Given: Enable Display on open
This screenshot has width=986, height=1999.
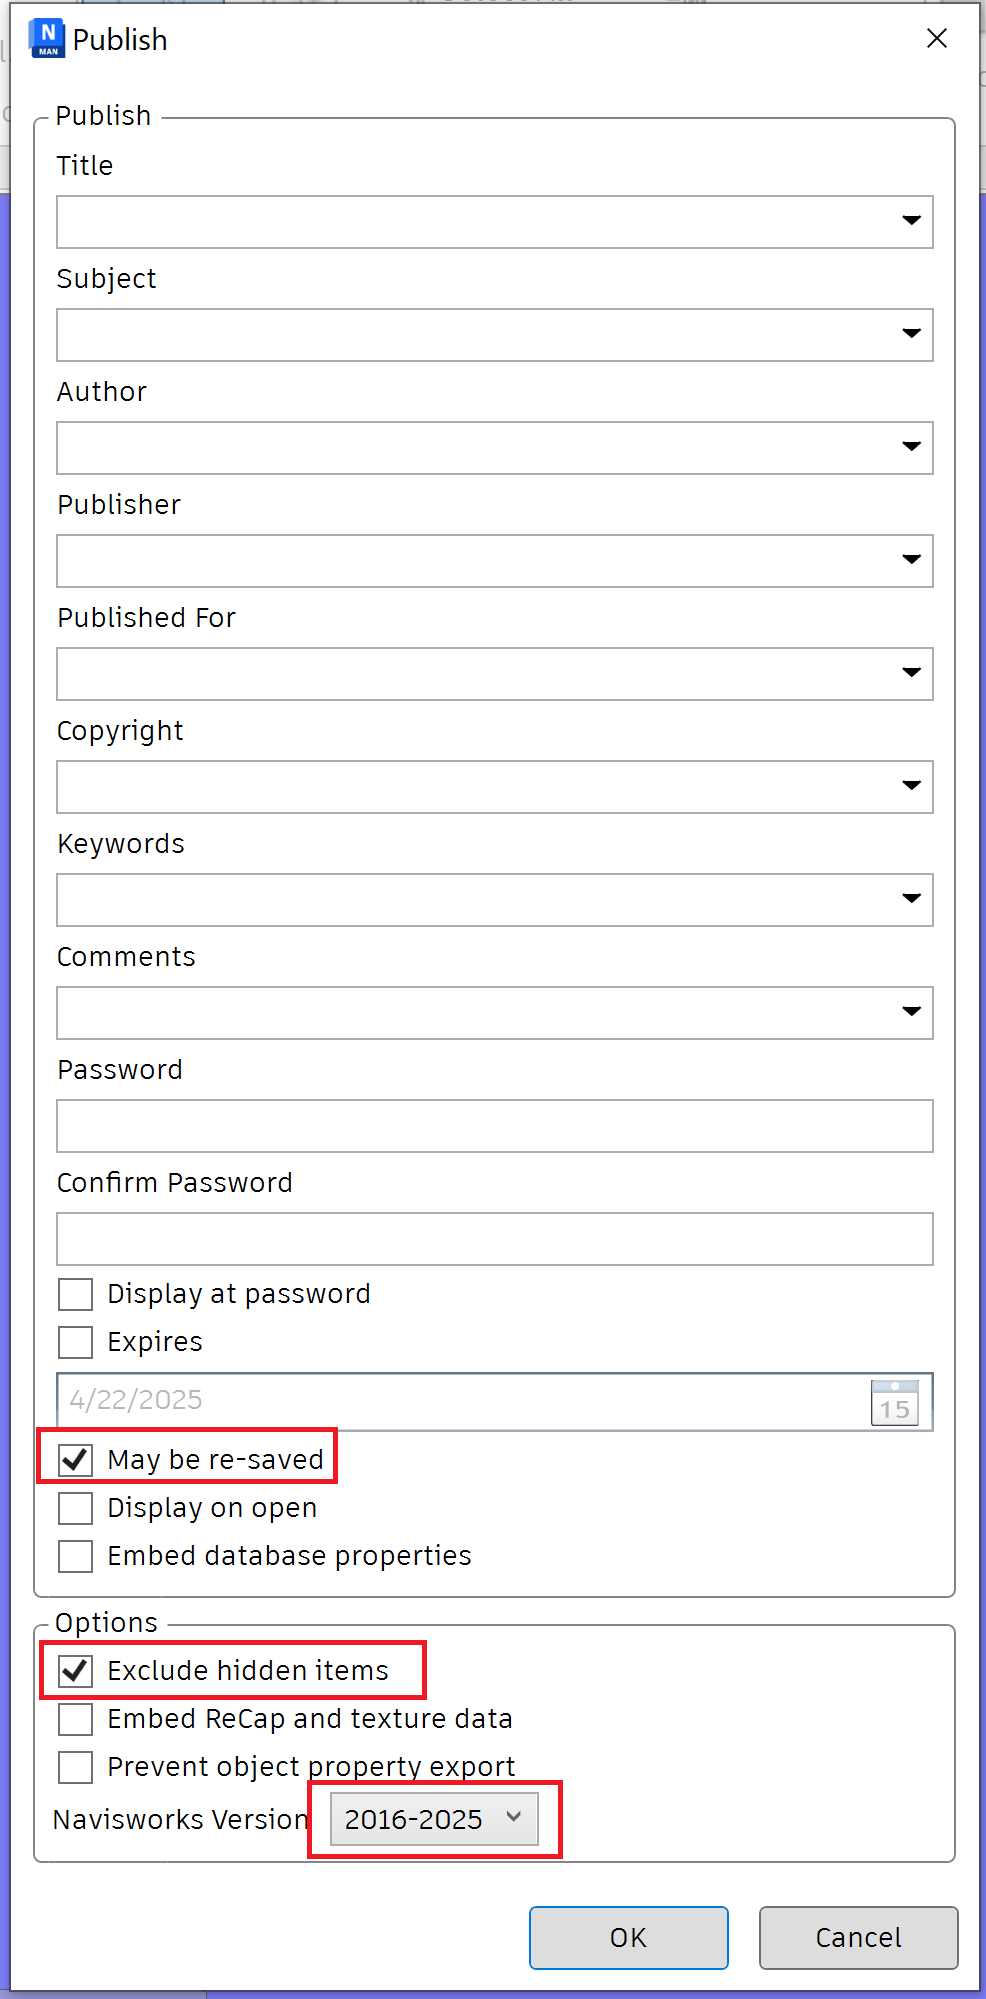Looking at the screenshot, I should [x=76, y=1508].
